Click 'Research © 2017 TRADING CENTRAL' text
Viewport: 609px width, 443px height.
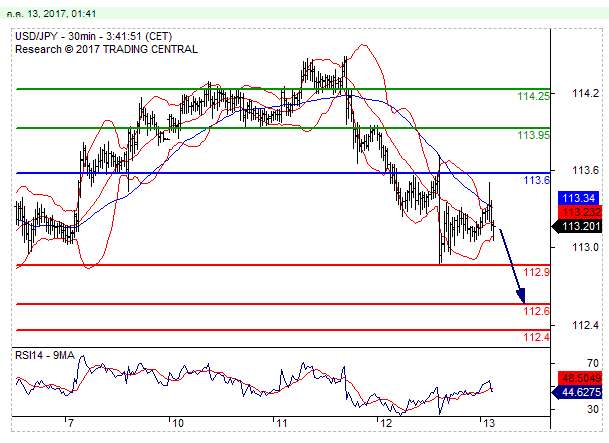pos(106,49)
